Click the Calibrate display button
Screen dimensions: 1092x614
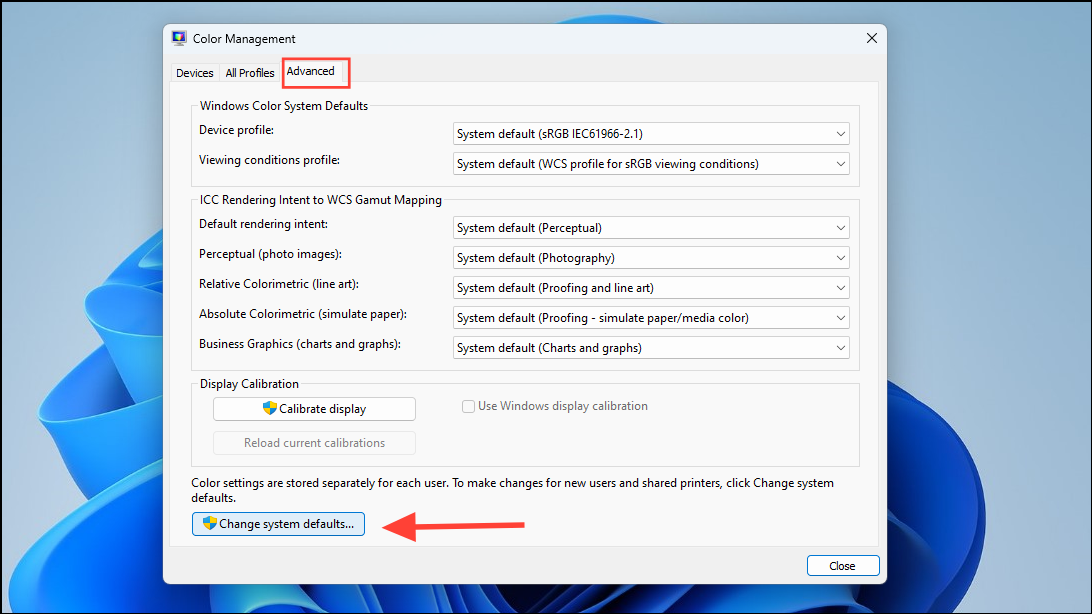tap(314, 408)
